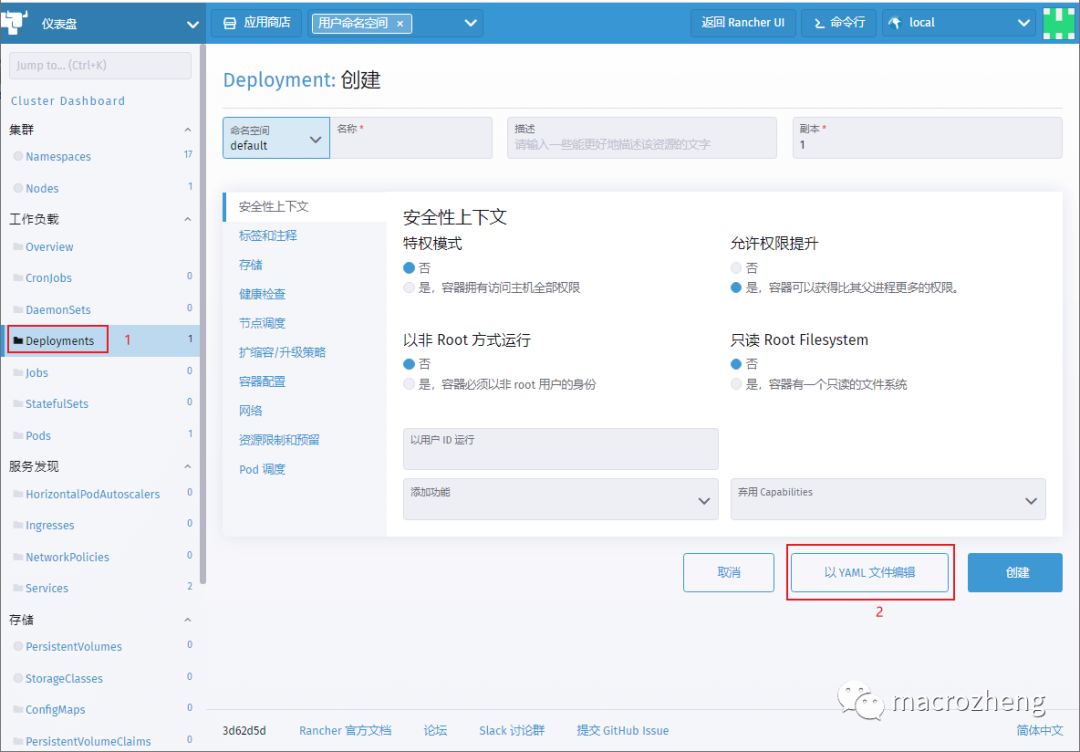The image size is (1080, 752).
Task: Select 否 for 特权模式
Action: click(x=409, y=267)
